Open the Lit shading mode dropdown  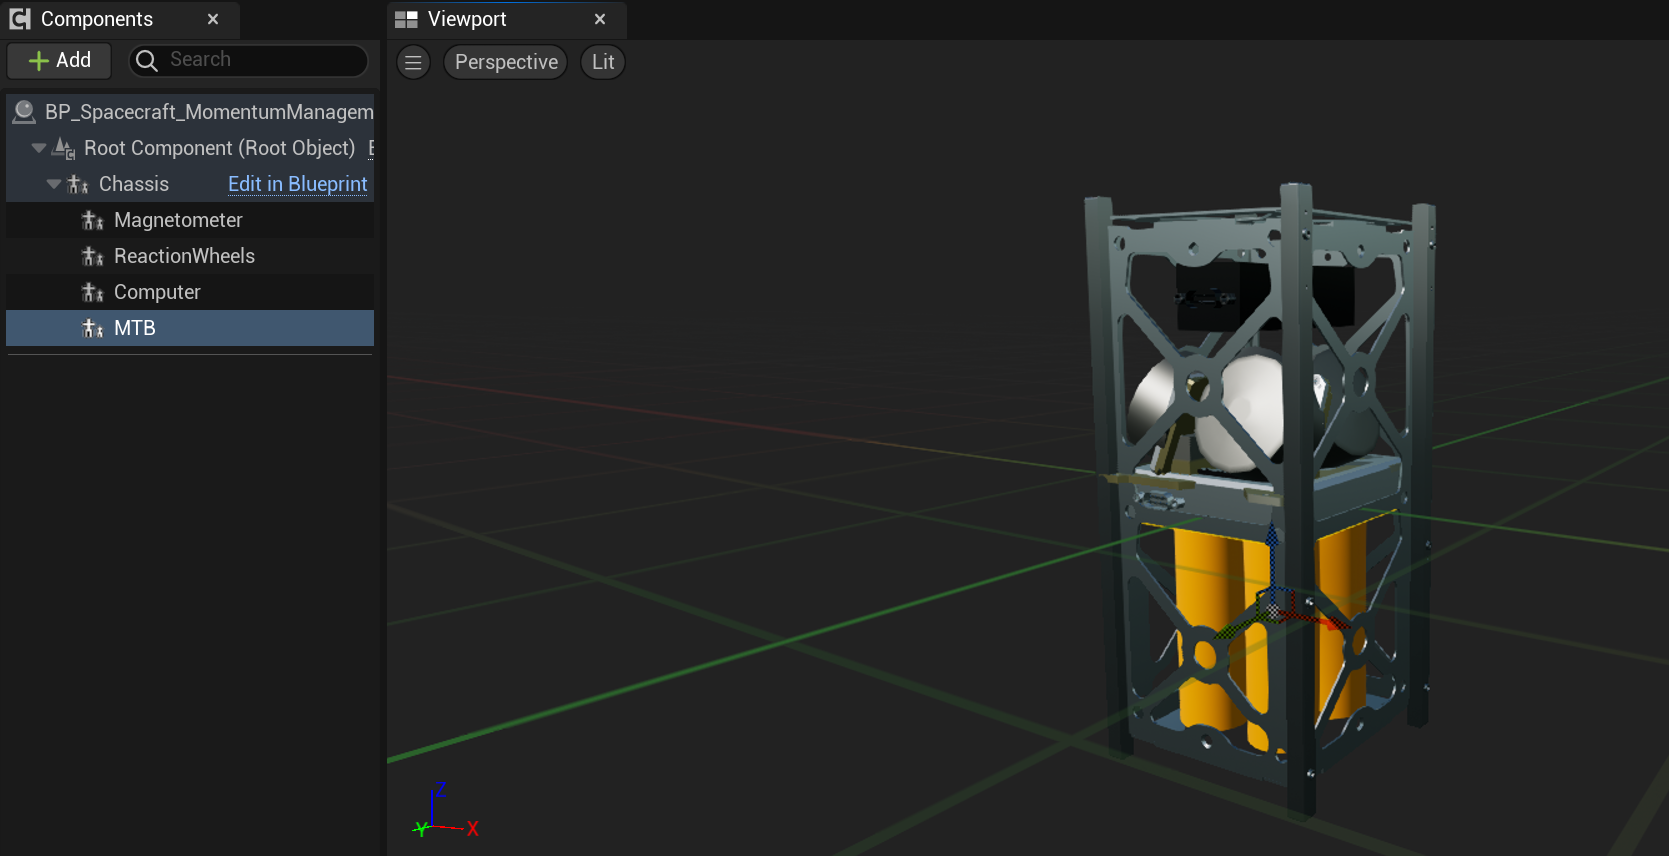603,62
